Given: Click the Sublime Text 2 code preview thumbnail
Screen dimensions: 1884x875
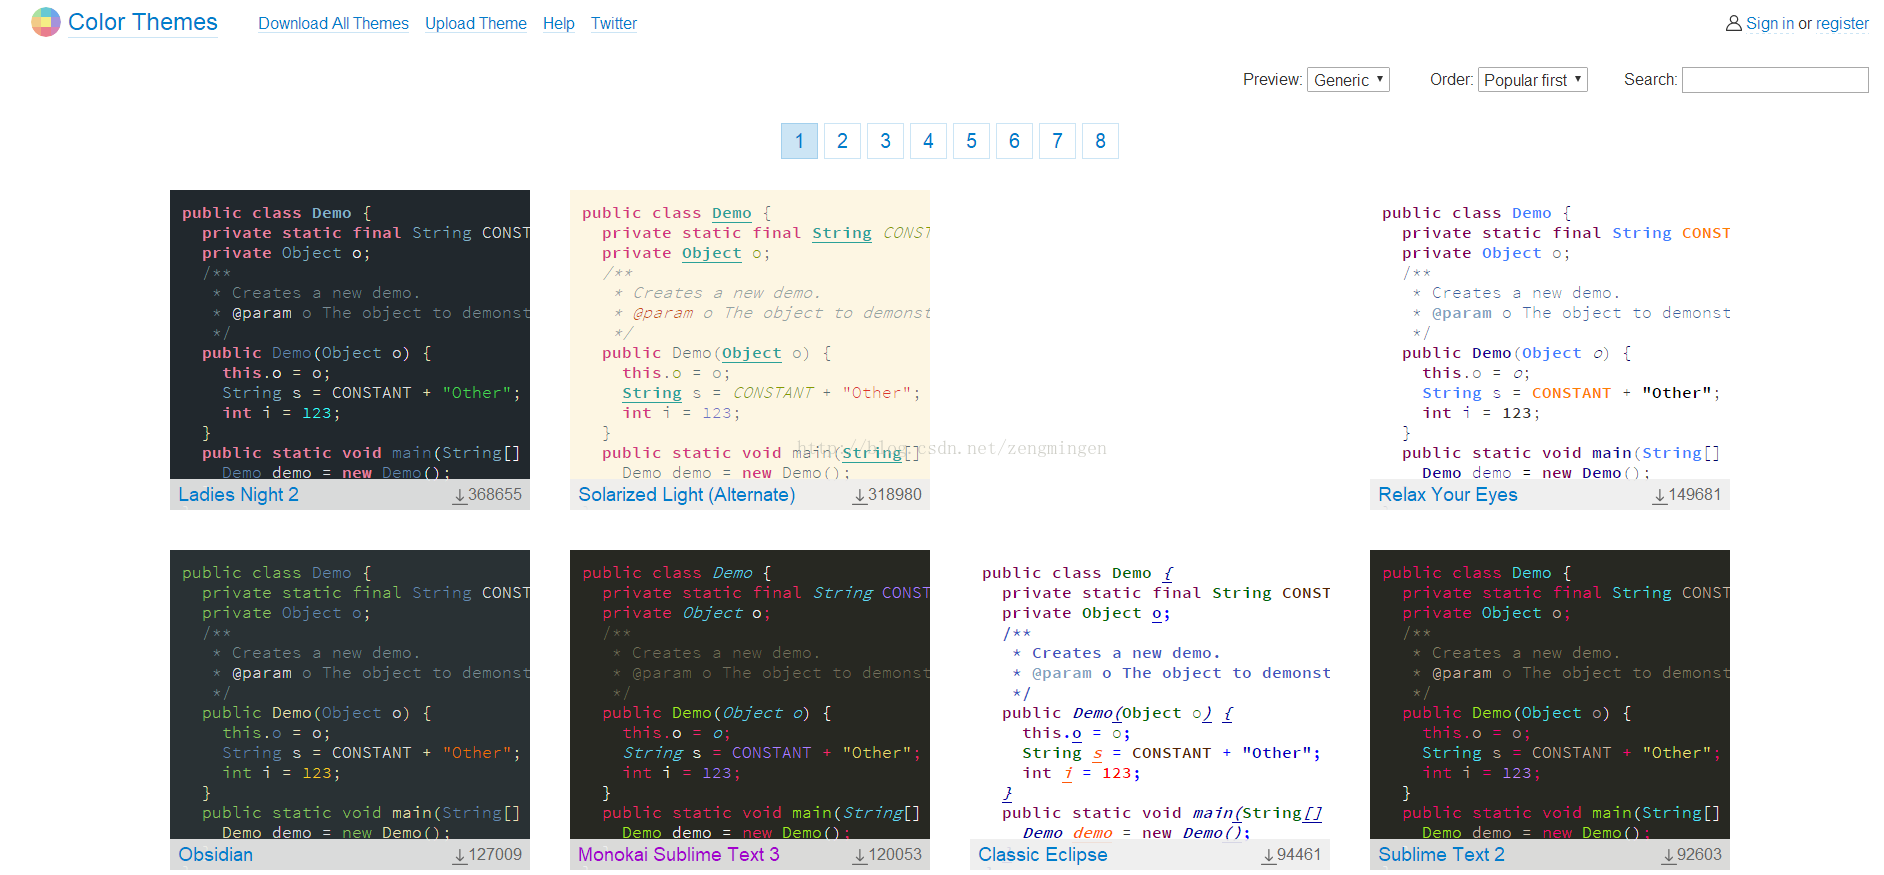Looking at the screenshot, I should point(1550,695).
